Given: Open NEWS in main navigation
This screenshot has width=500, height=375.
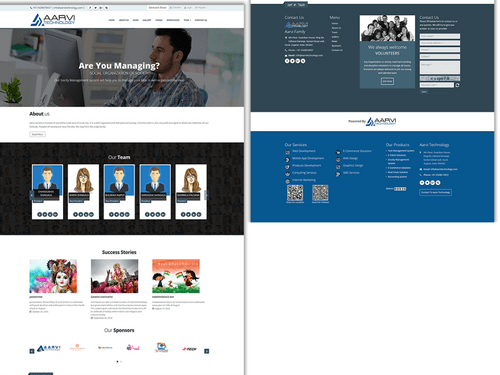Looking at the screenshot, I should click(x=136, y=20).
